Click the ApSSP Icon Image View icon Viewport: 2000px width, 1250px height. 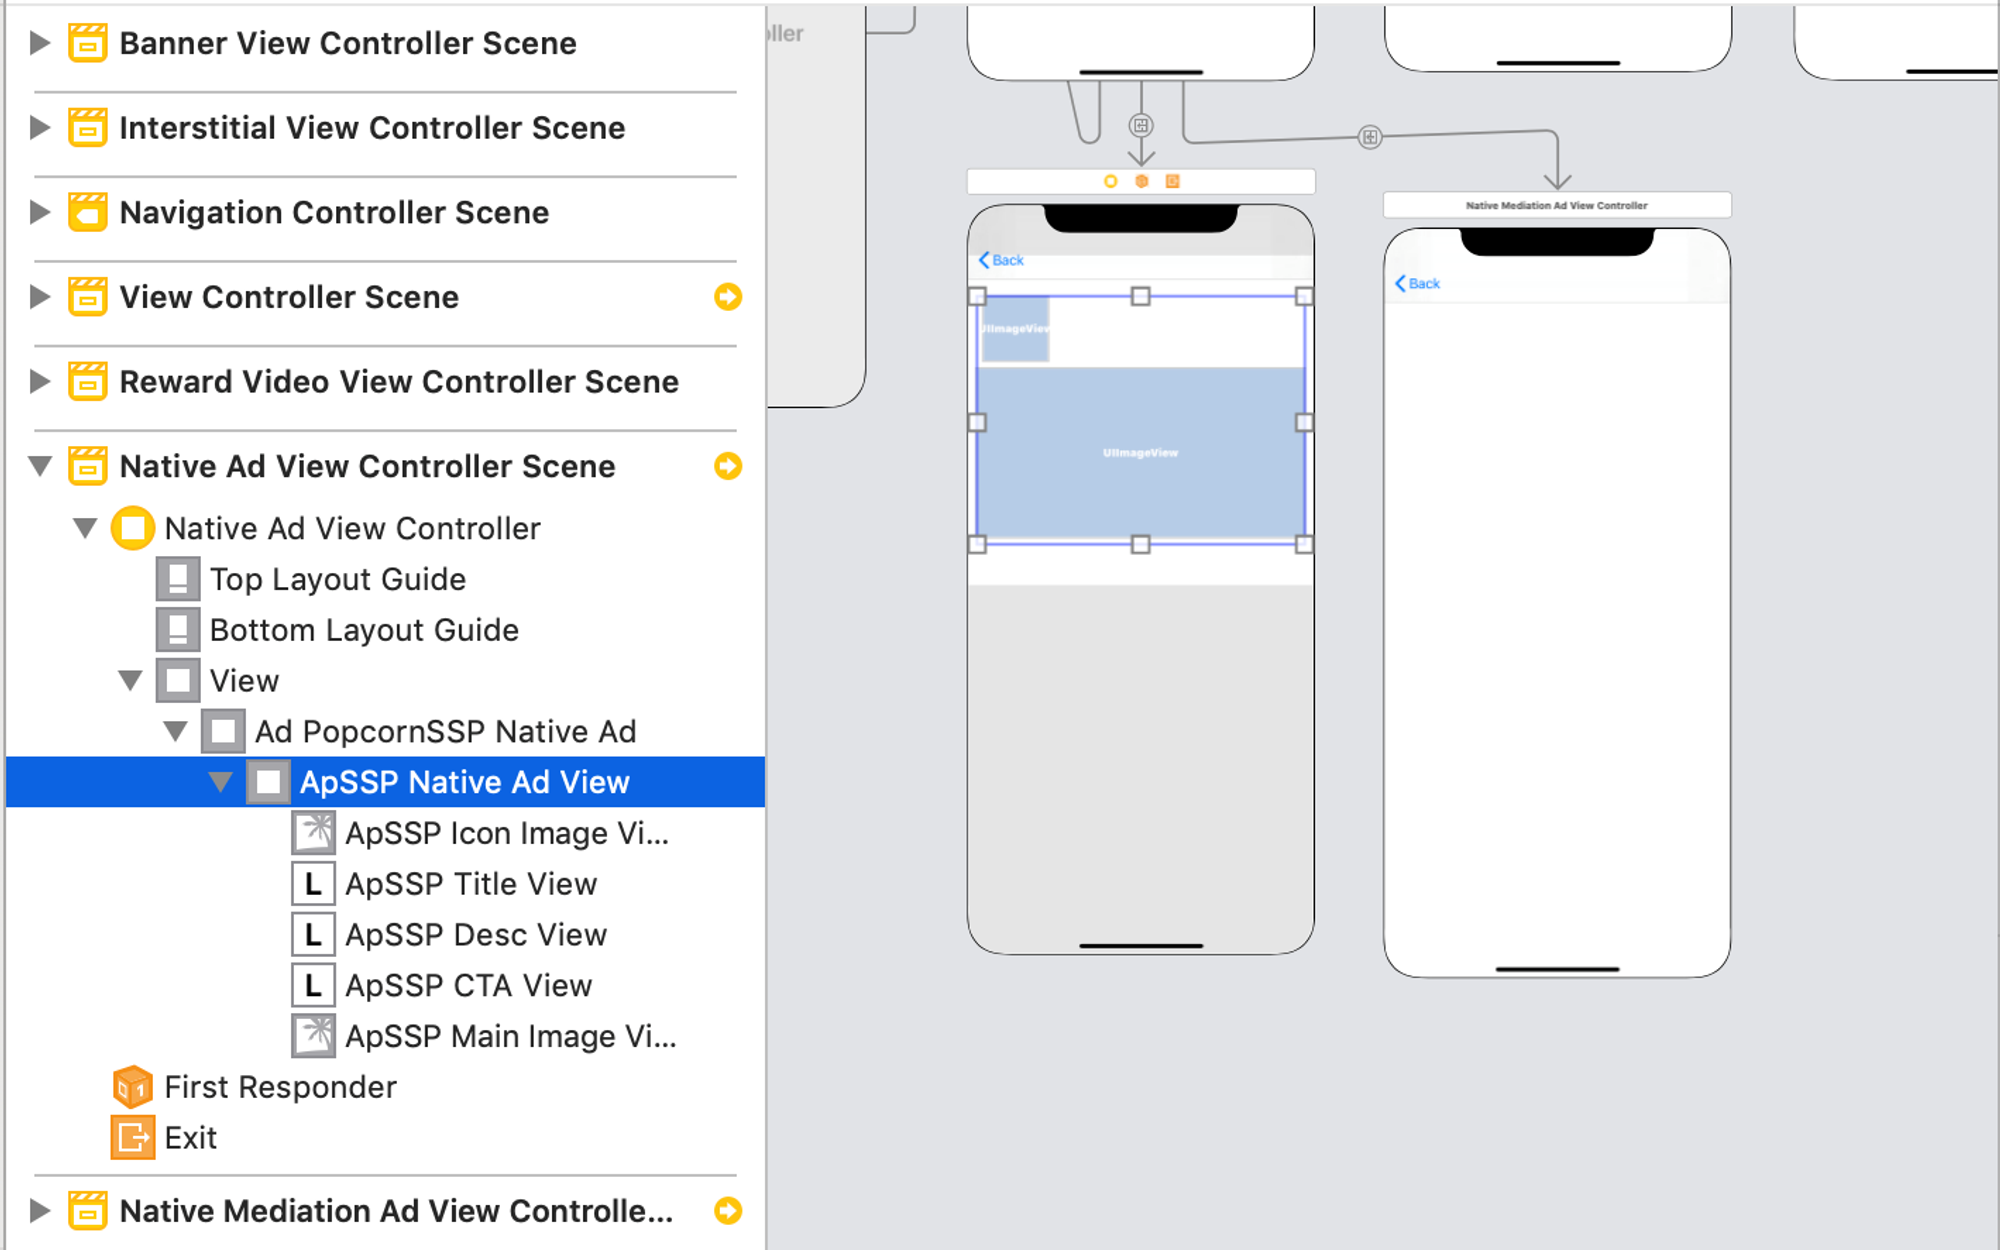313,833
